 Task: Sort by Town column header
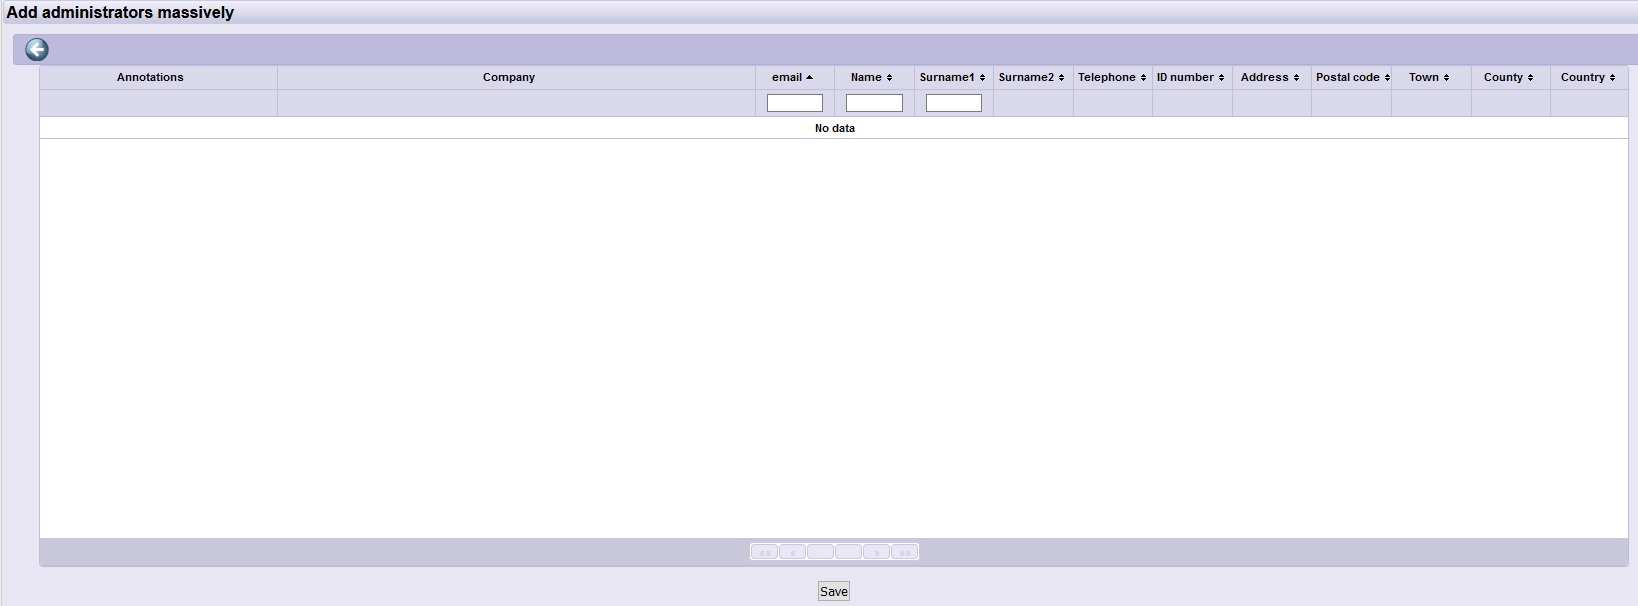click(1430, 77)
